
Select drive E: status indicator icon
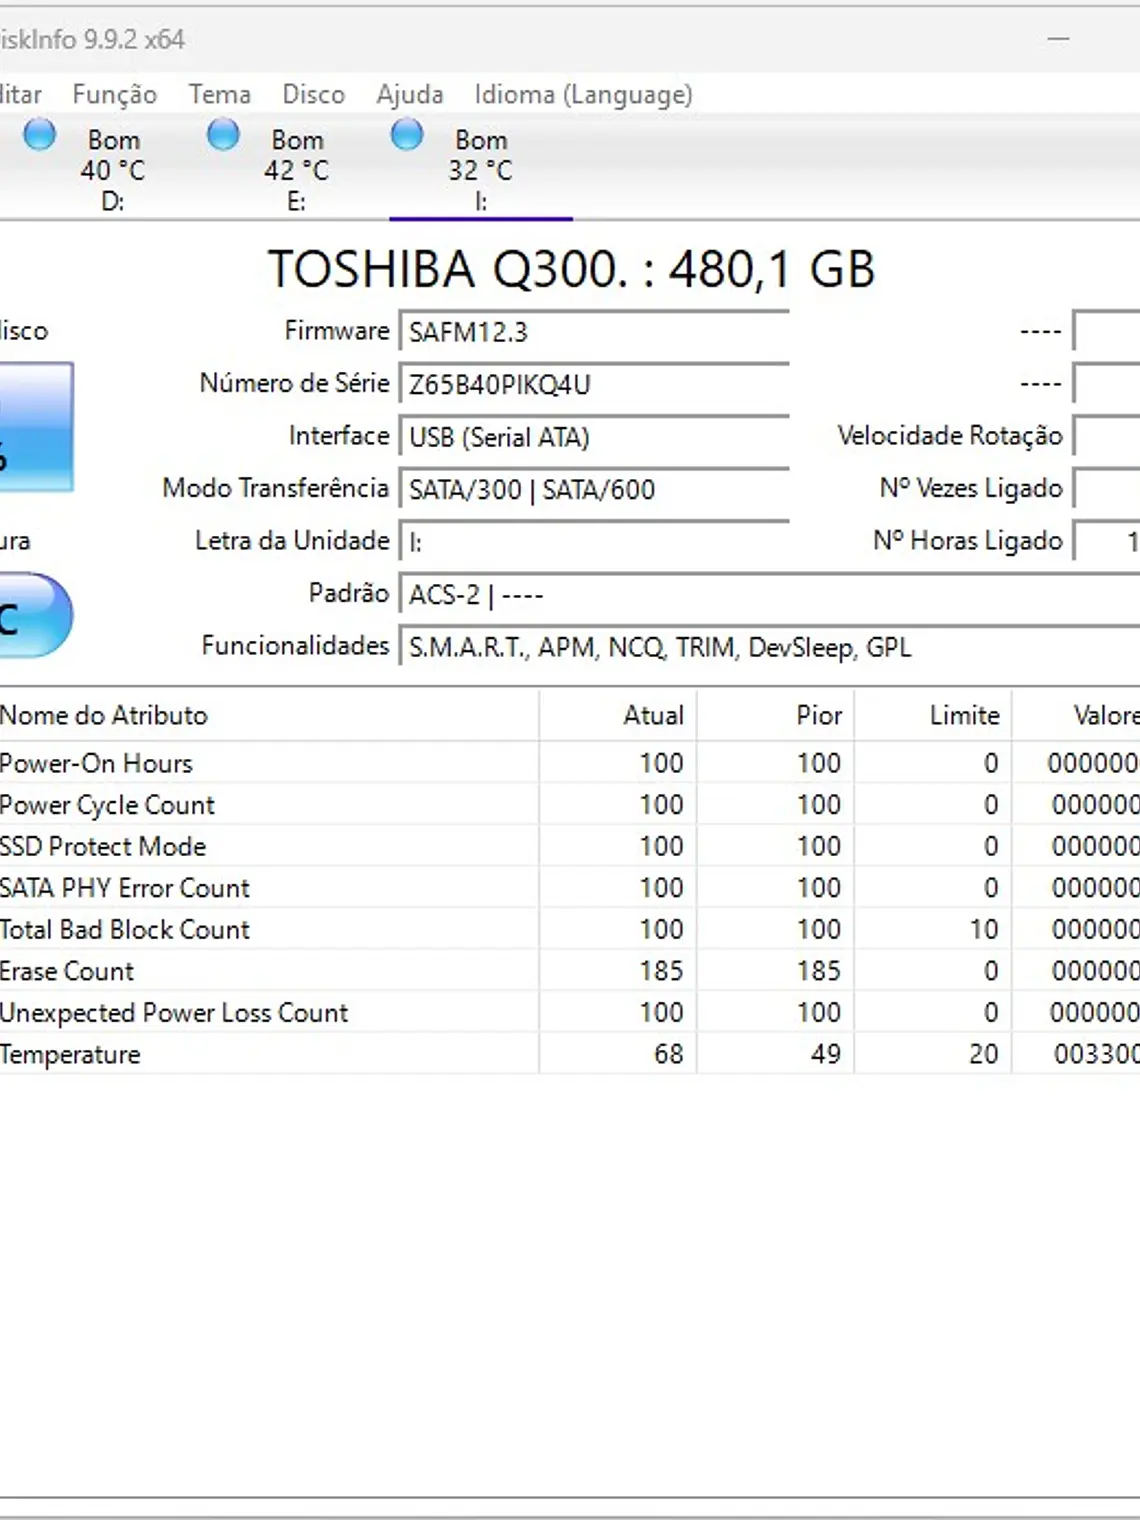(223, 134)
